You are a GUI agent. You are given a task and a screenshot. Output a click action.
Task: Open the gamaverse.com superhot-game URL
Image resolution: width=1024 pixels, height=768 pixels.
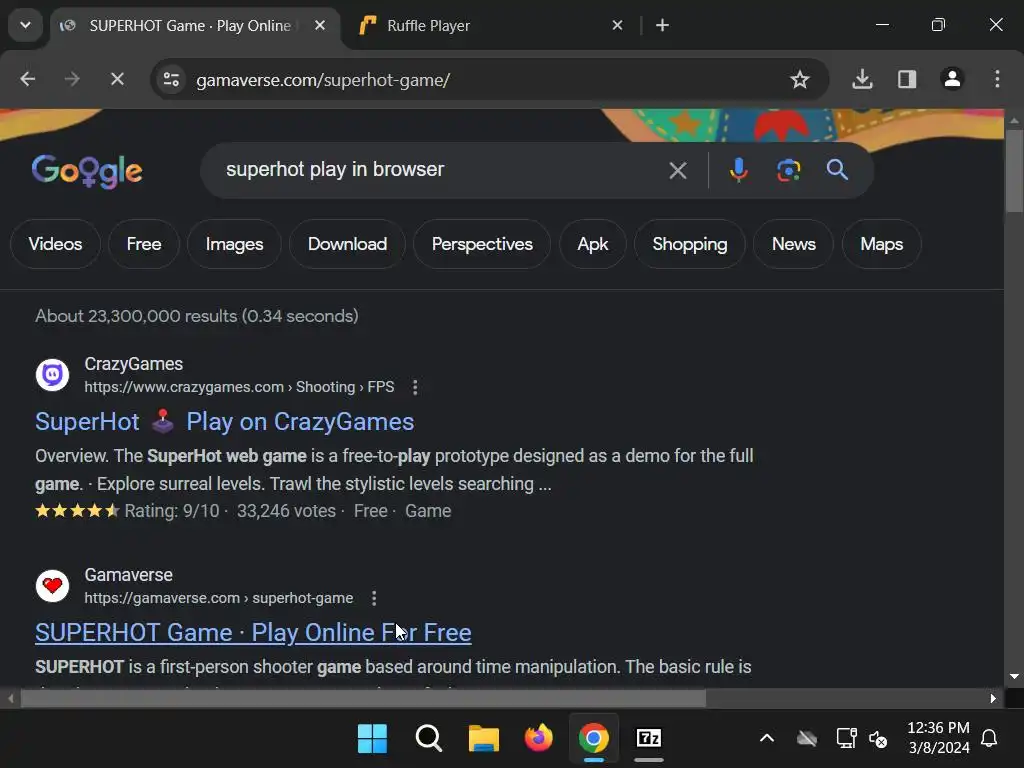[x=219, y=598]
